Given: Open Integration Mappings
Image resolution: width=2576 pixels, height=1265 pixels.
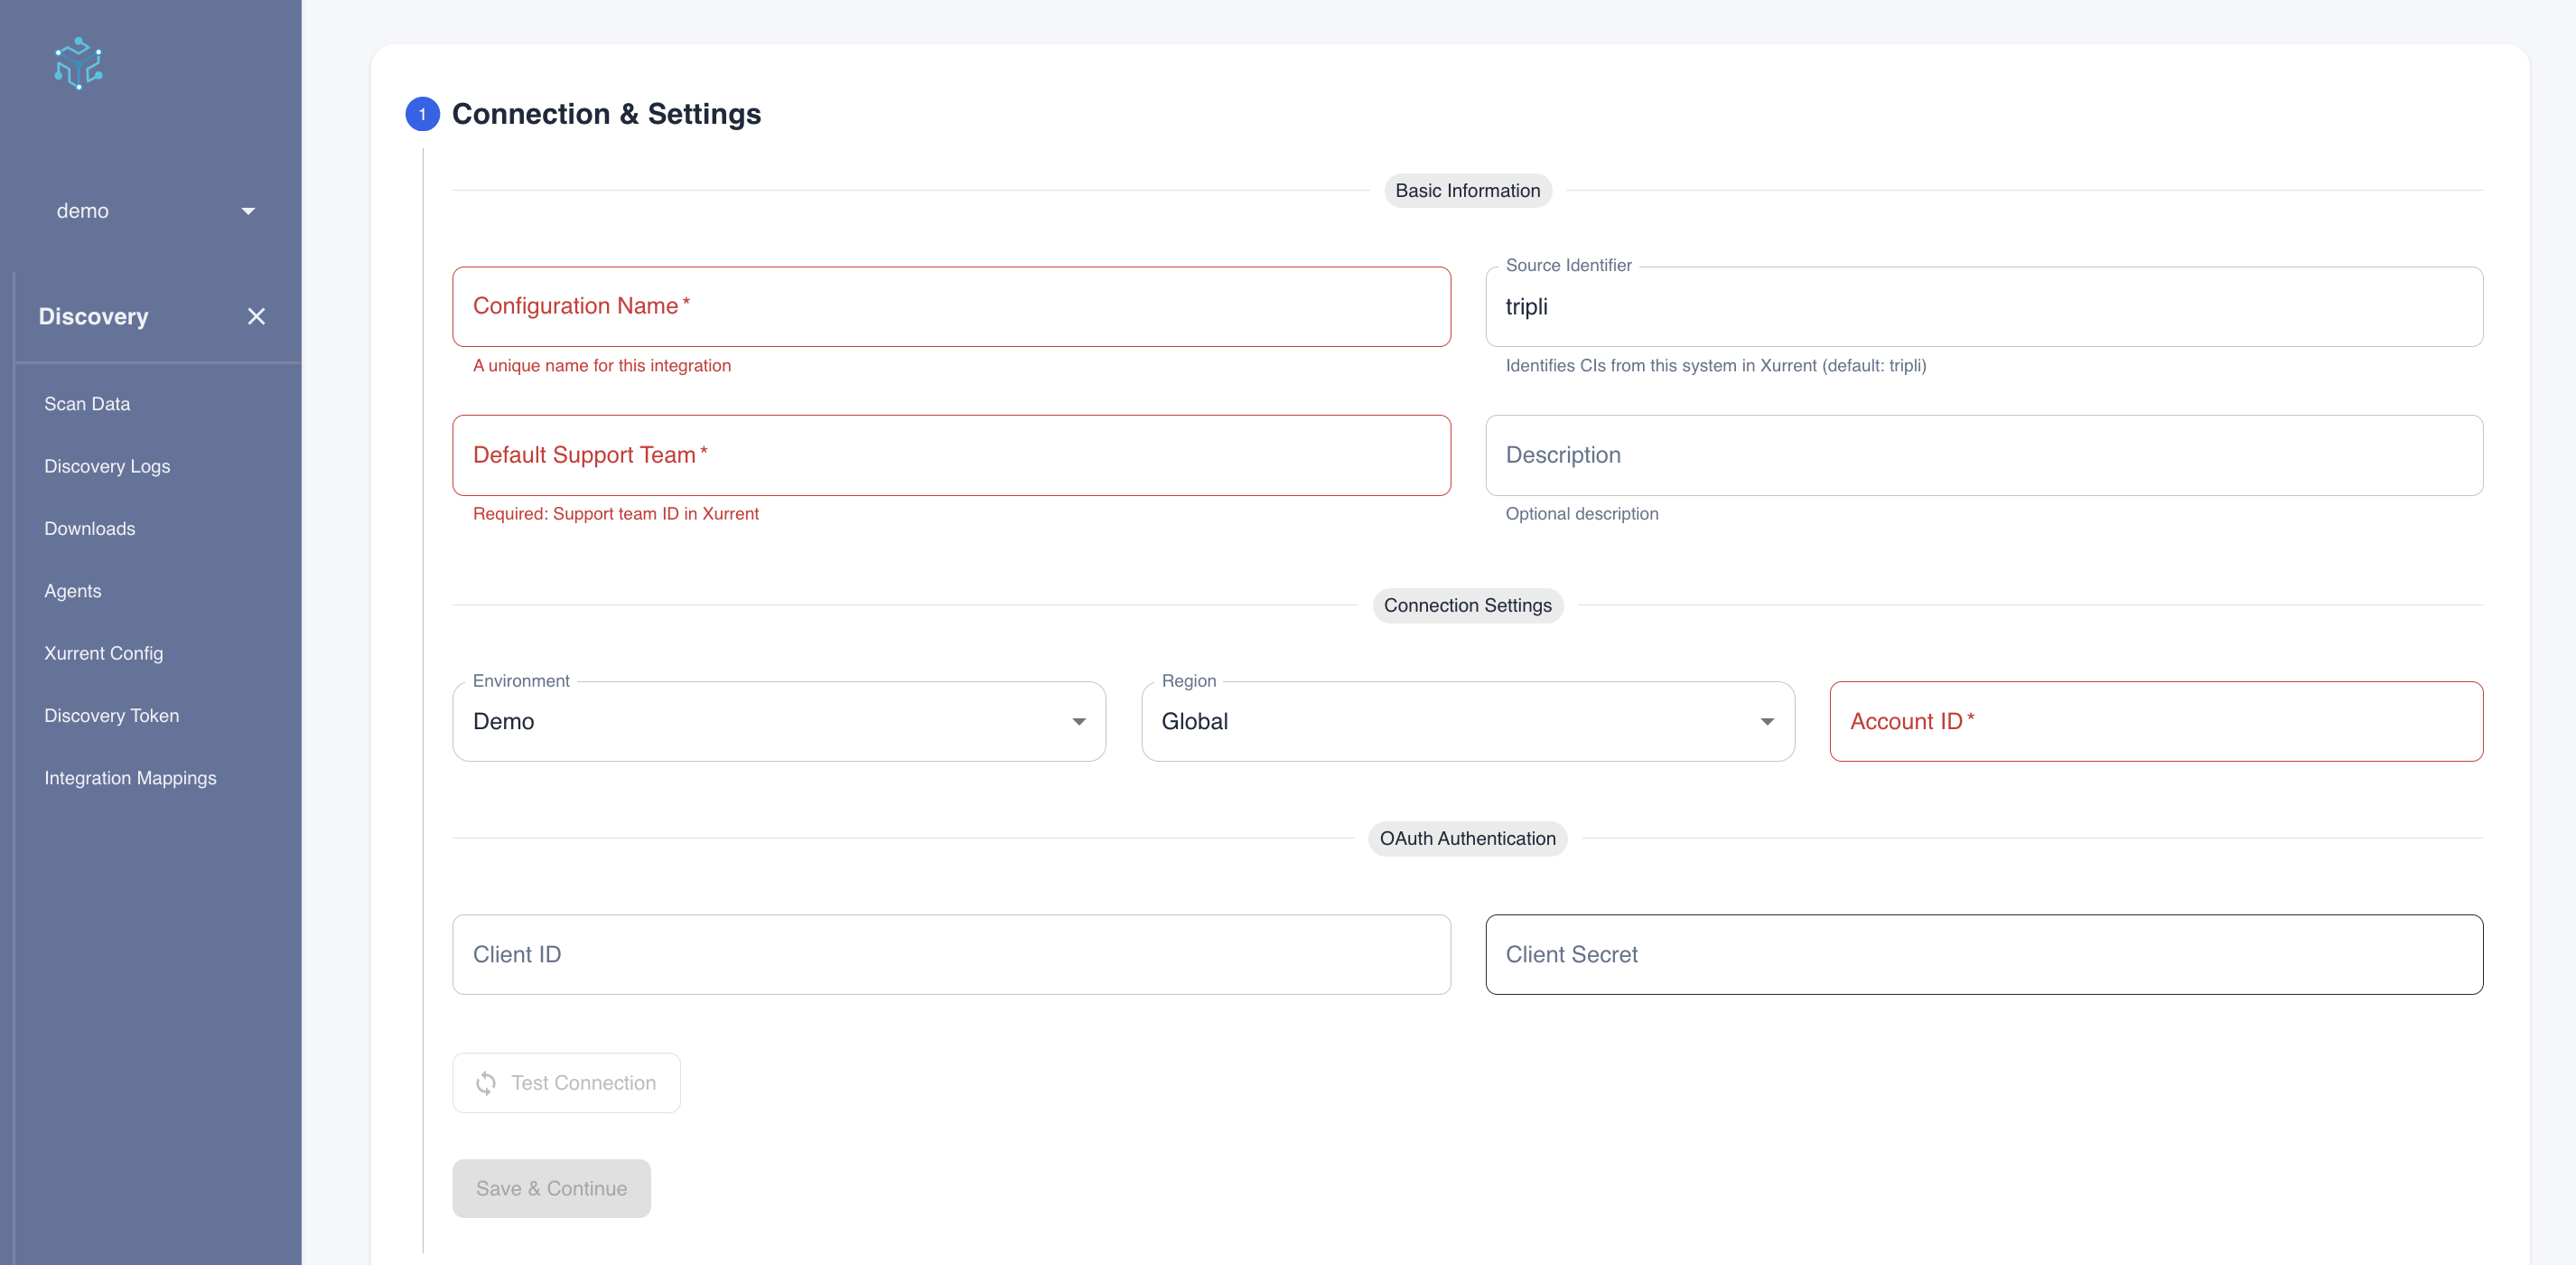Looking at the screenshot, I should [x=130, y=778].
